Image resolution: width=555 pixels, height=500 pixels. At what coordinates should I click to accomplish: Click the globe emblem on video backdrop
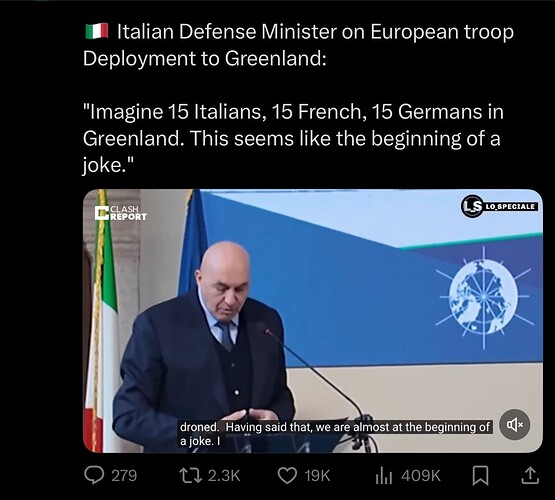[x=484, y=297]
